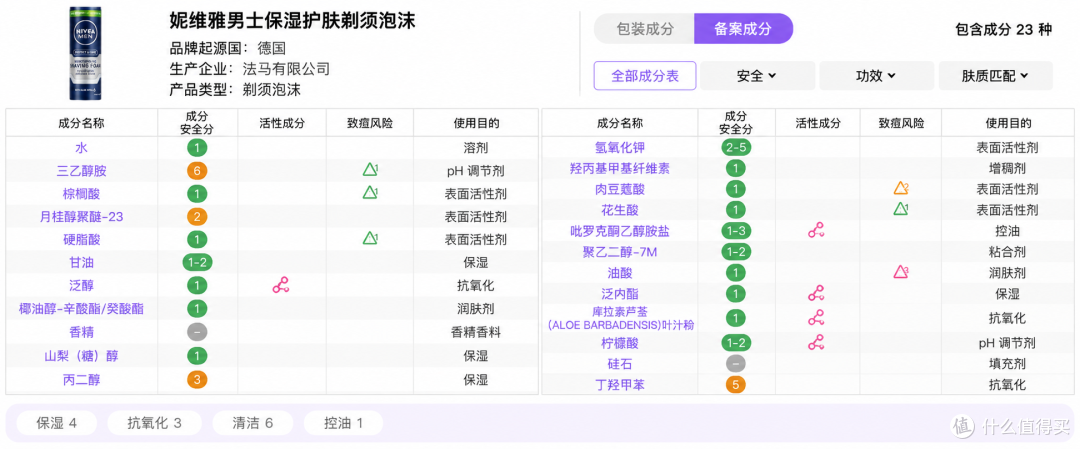The width and height of the screenshot is (1080, 449).
Task: Click the safety score badge 1 for 水
Action: click(x=196, y=147)
